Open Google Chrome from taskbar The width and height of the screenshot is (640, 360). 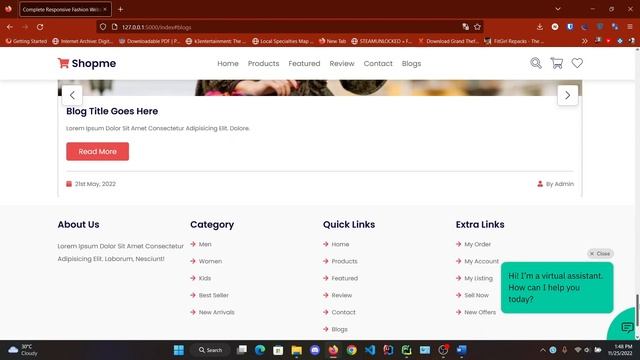pyautogui.click(x=351, y=350)
